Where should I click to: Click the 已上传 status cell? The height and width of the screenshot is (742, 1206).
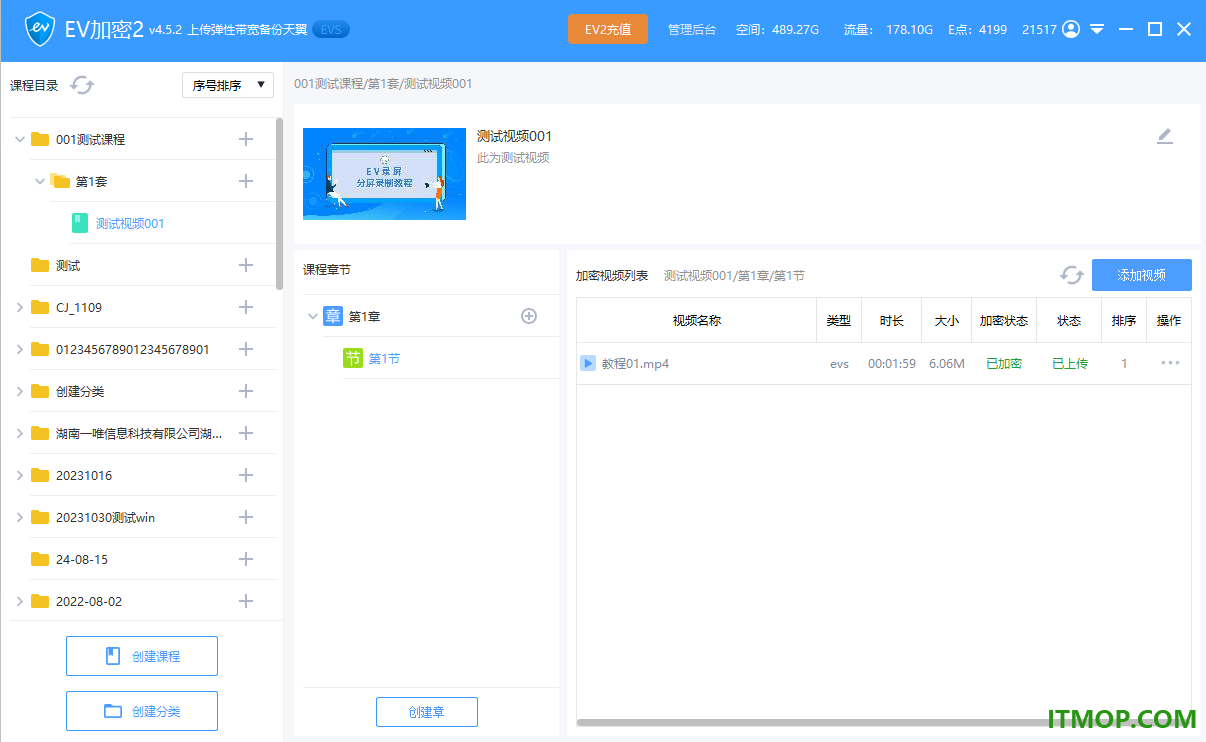tap(1070, 363)
